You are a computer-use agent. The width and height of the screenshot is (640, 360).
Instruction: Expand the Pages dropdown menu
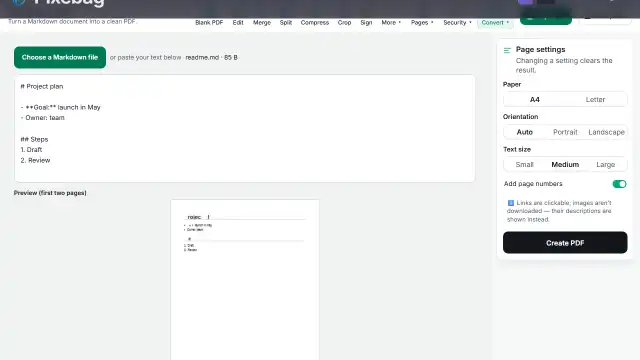[x=422, y=22]
